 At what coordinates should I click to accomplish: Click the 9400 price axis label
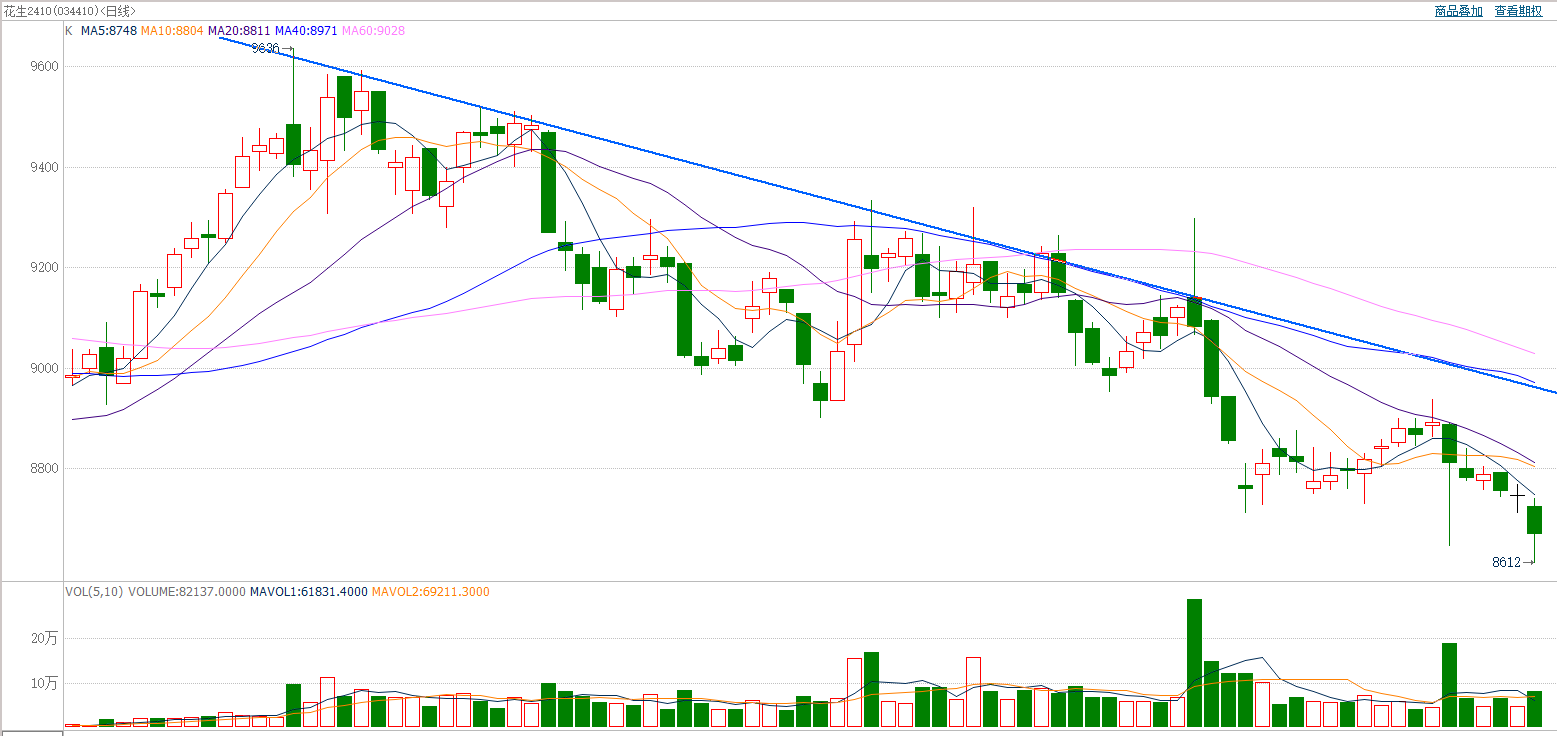click(x=46, y=167)
